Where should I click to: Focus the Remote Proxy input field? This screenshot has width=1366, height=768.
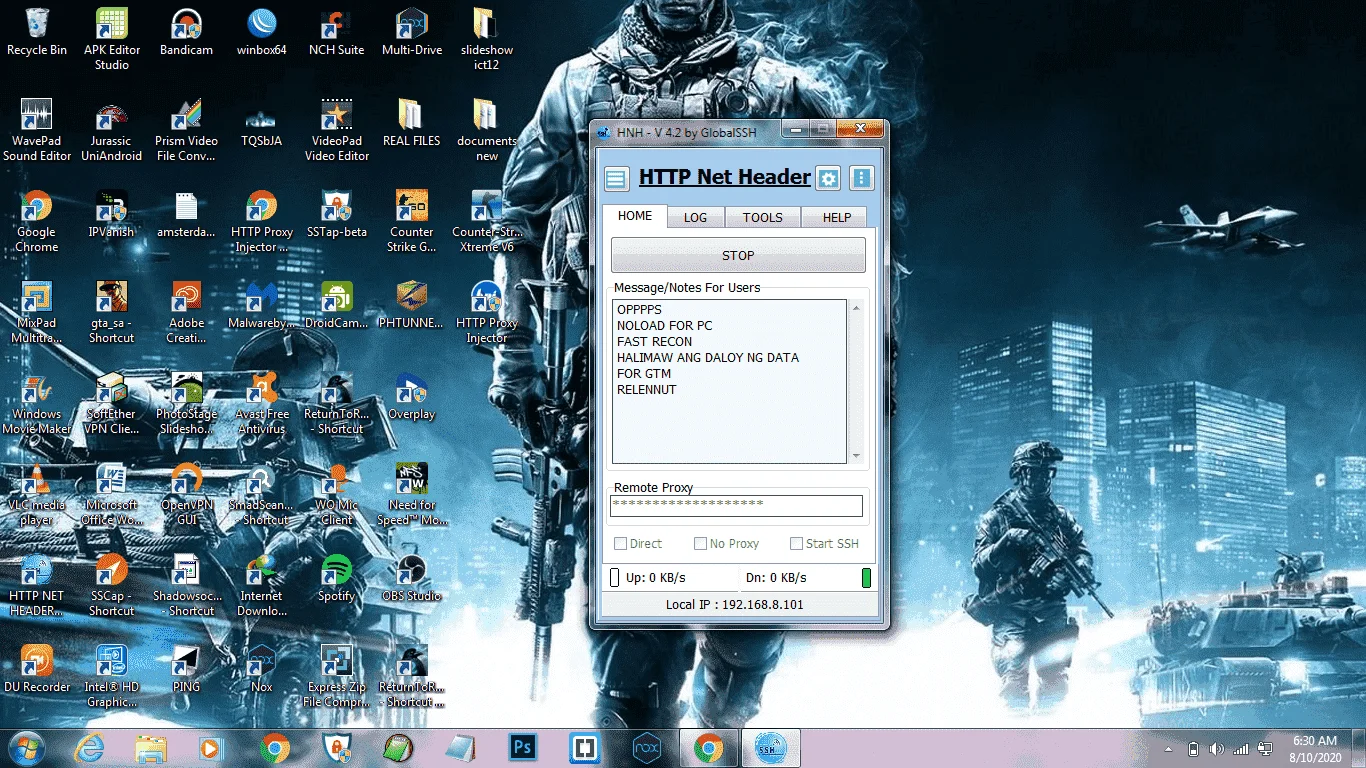[x=736, y=506]
